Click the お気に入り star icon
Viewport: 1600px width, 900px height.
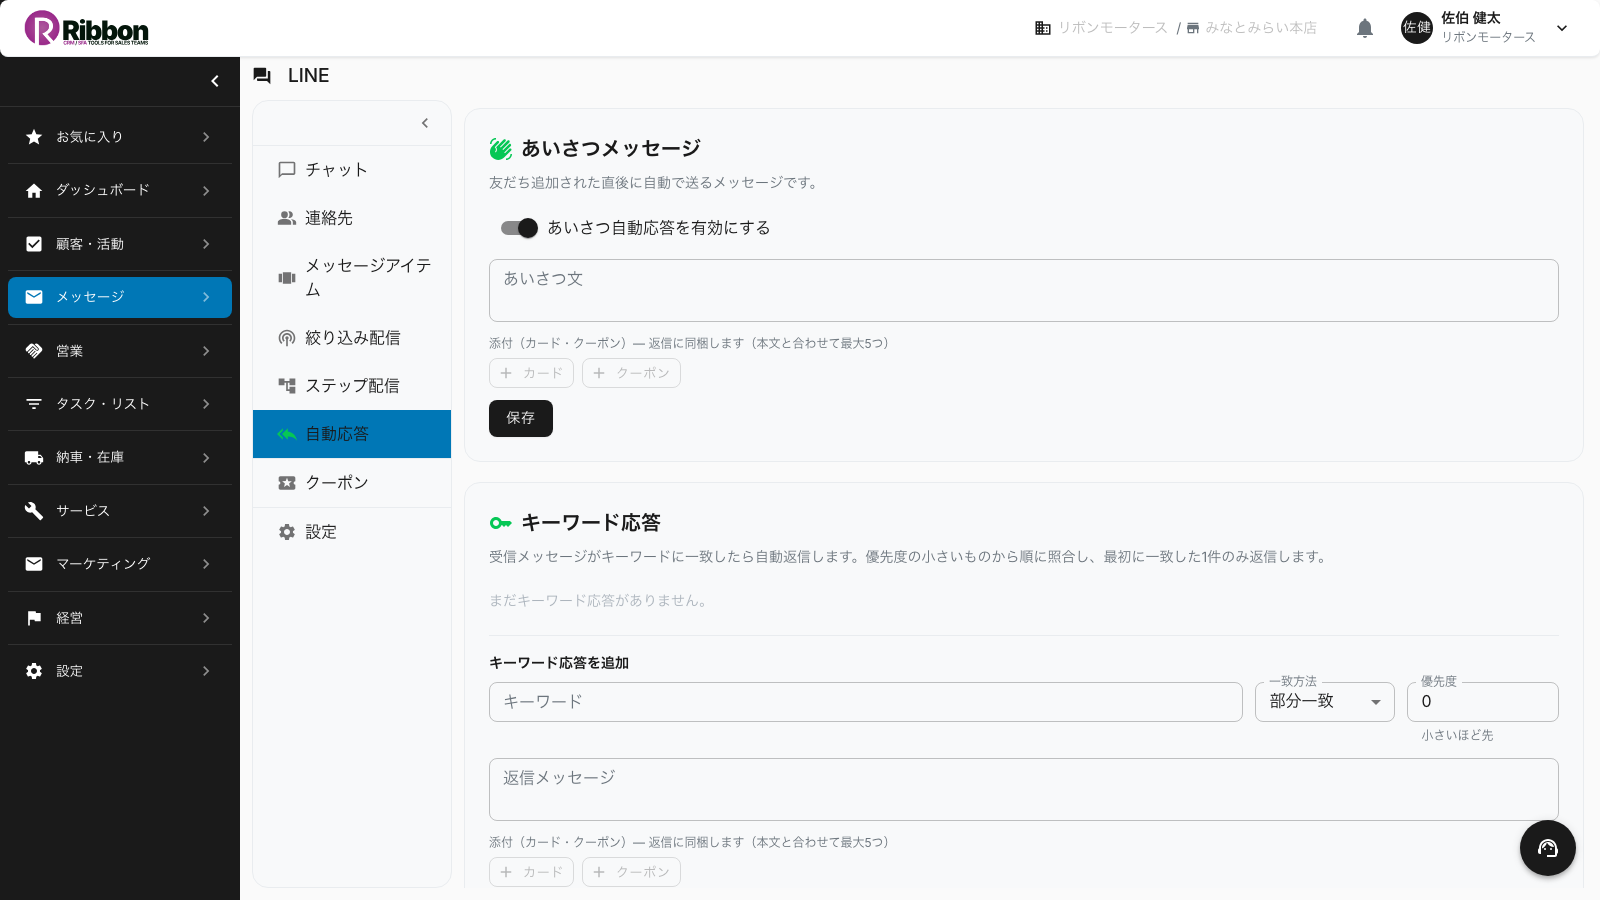point(34,137)
